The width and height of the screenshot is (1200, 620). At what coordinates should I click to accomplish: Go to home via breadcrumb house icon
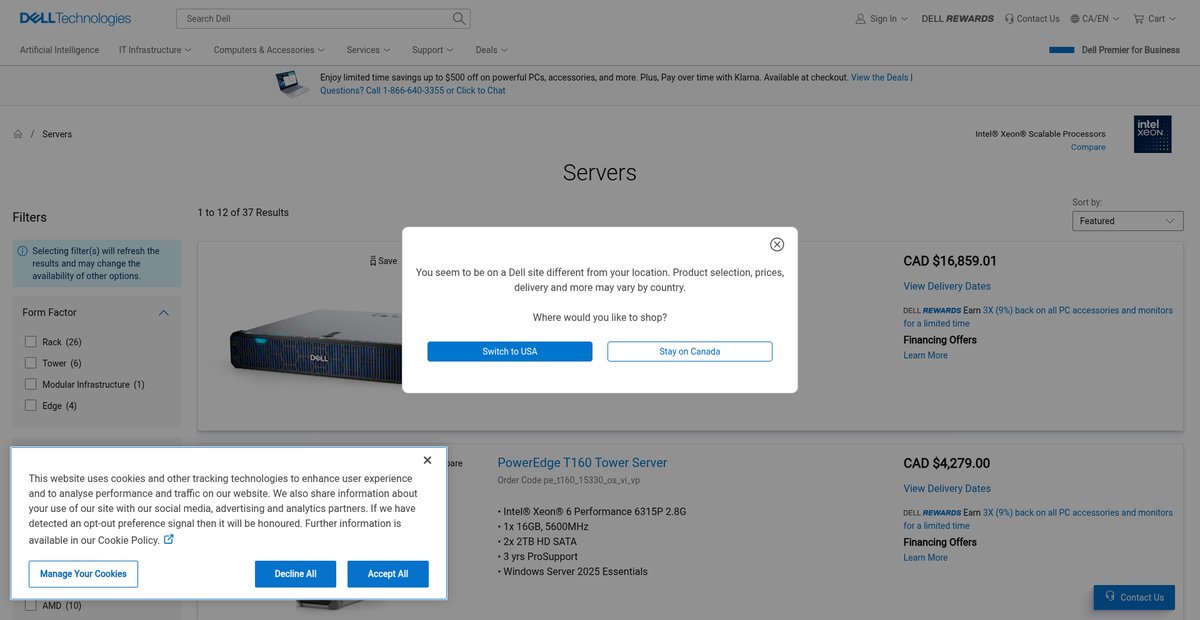pos(18,134)
